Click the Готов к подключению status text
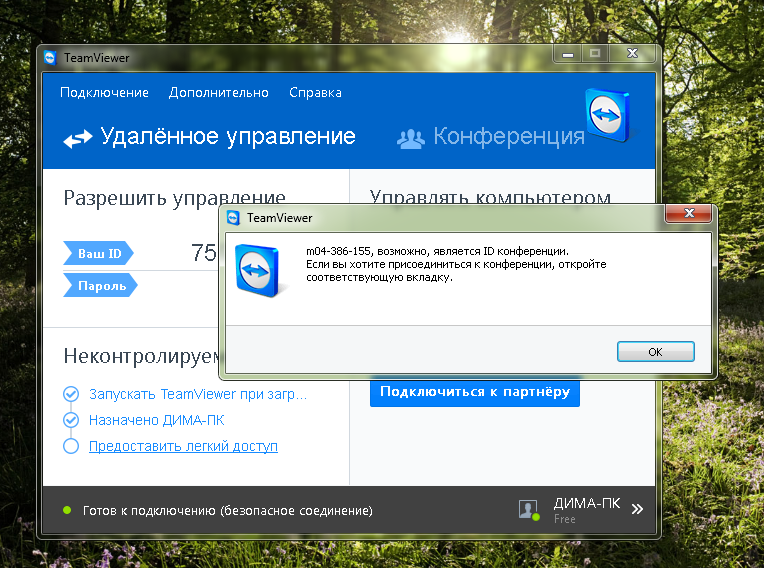The image size is (764, 568). [x=228, y=511]
